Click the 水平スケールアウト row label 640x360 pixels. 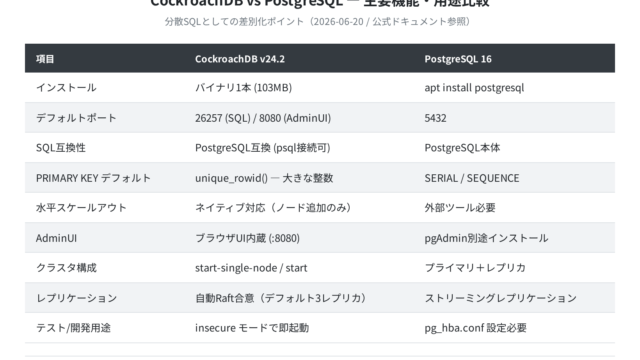[x=81, y=208]
